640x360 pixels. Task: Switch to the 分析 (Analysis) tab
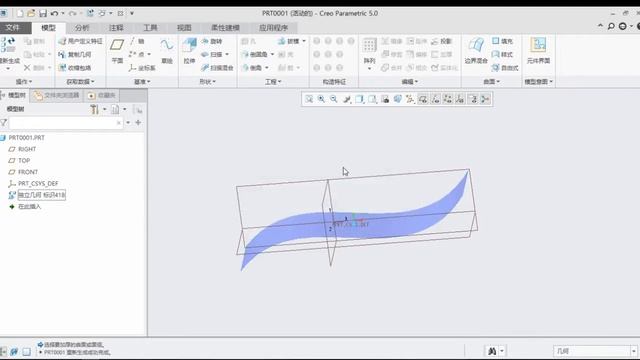82,28
